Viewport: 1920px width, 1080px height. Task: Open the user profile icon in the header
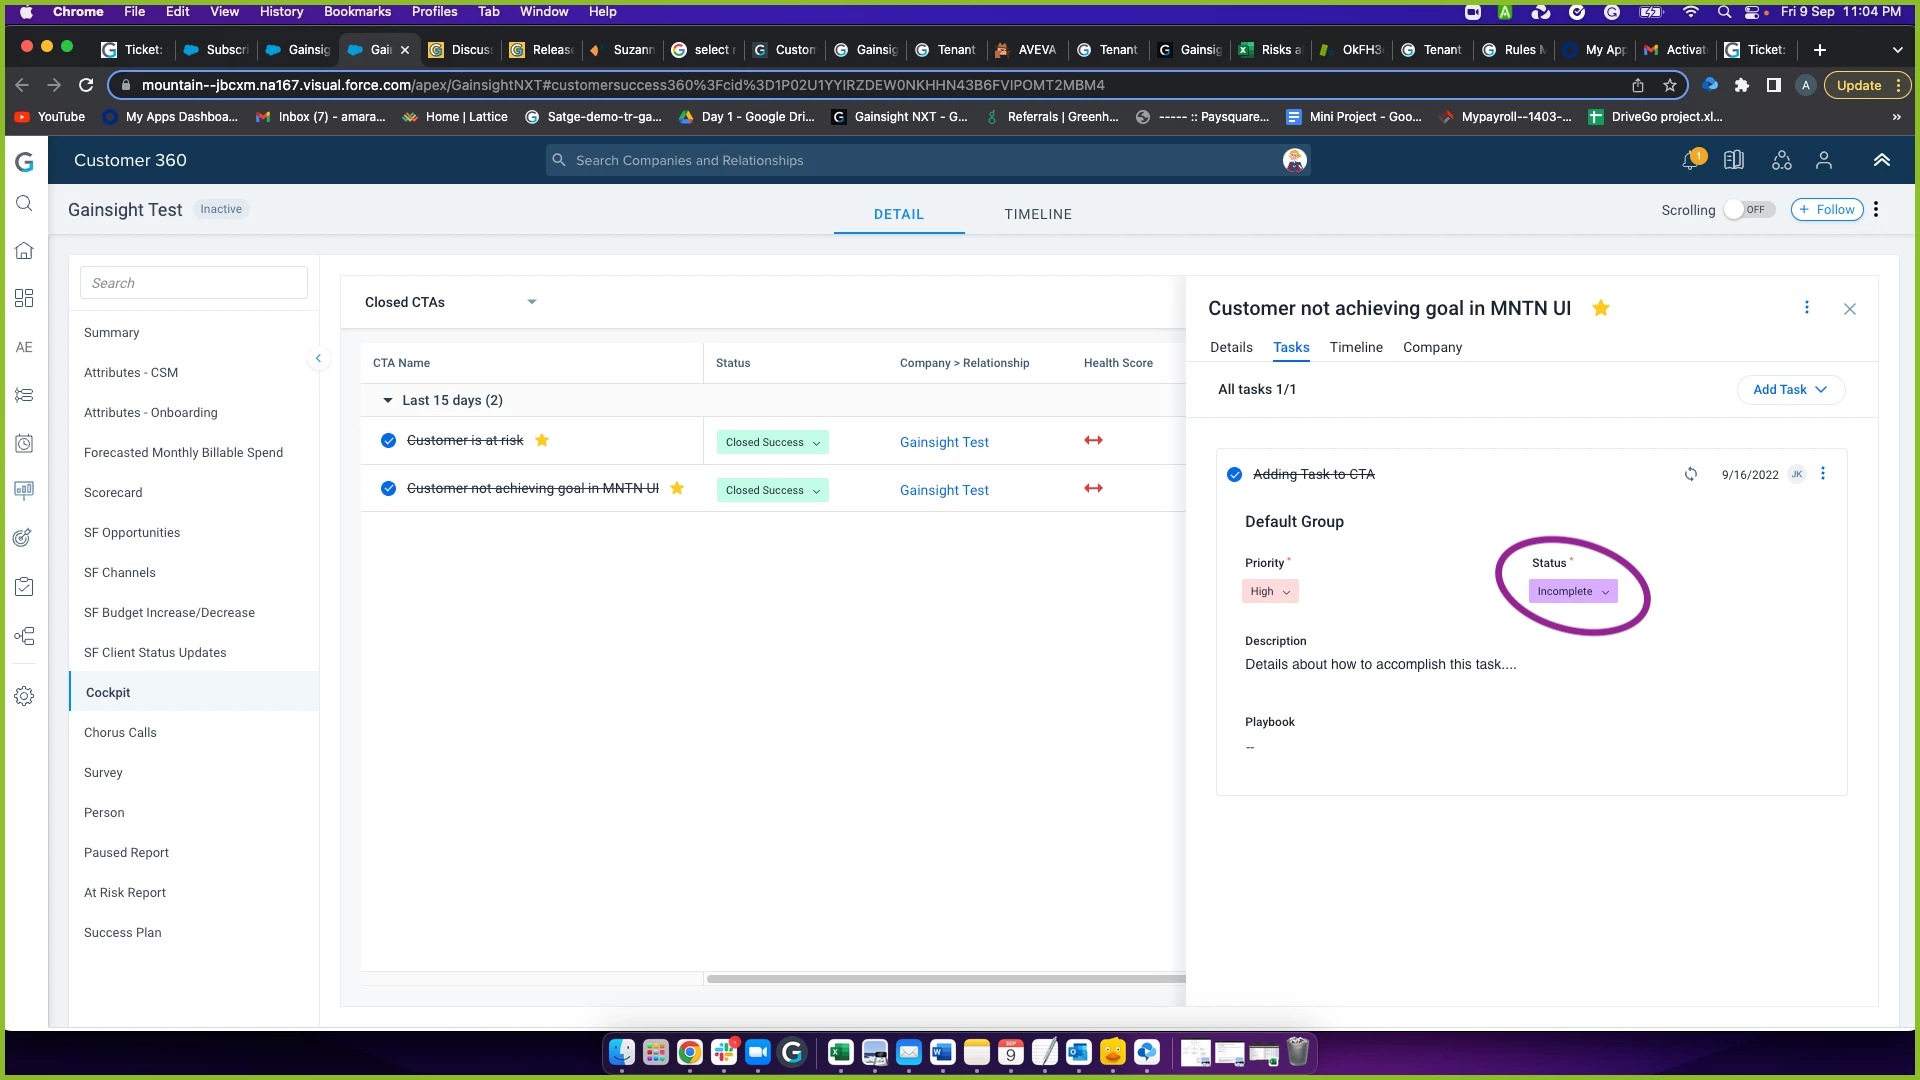point(1824,160)
